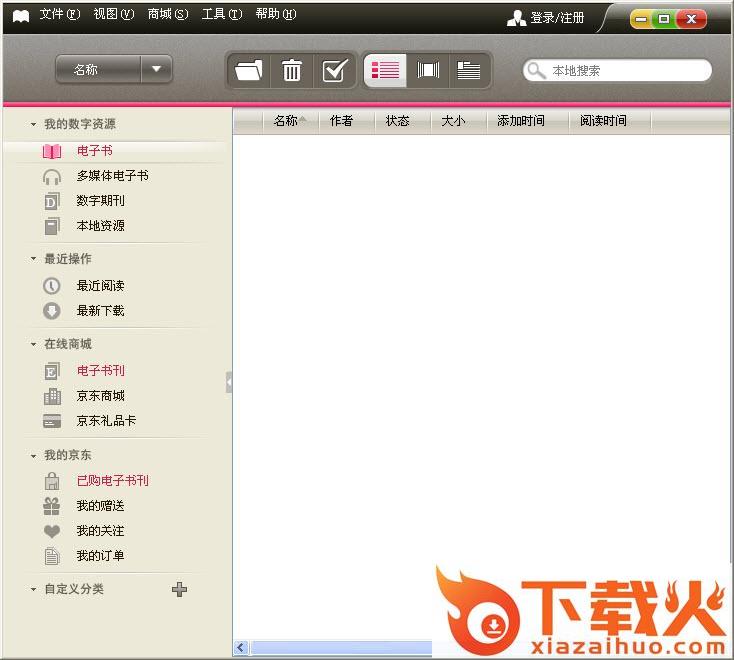
Task: Click the building icon for 京东商城
Action: tap(52, 396)
